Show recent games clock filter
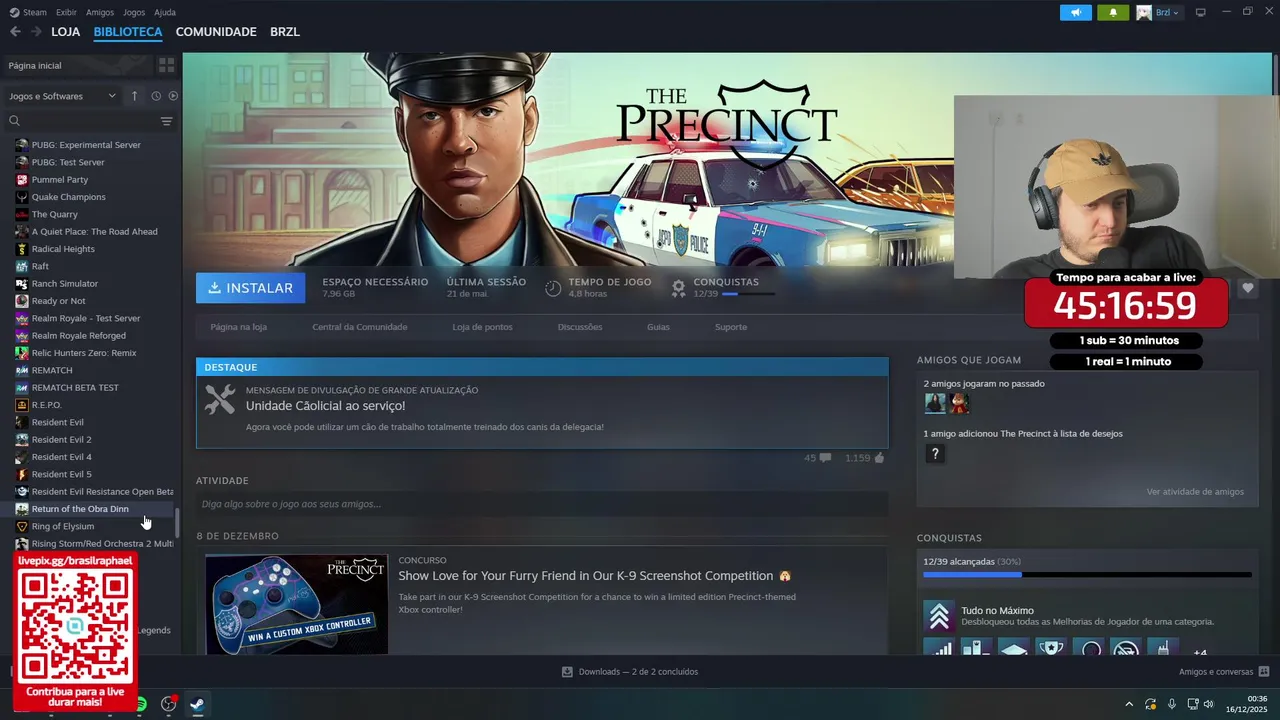Screen dimensions: 1280x720 (156, 96)
